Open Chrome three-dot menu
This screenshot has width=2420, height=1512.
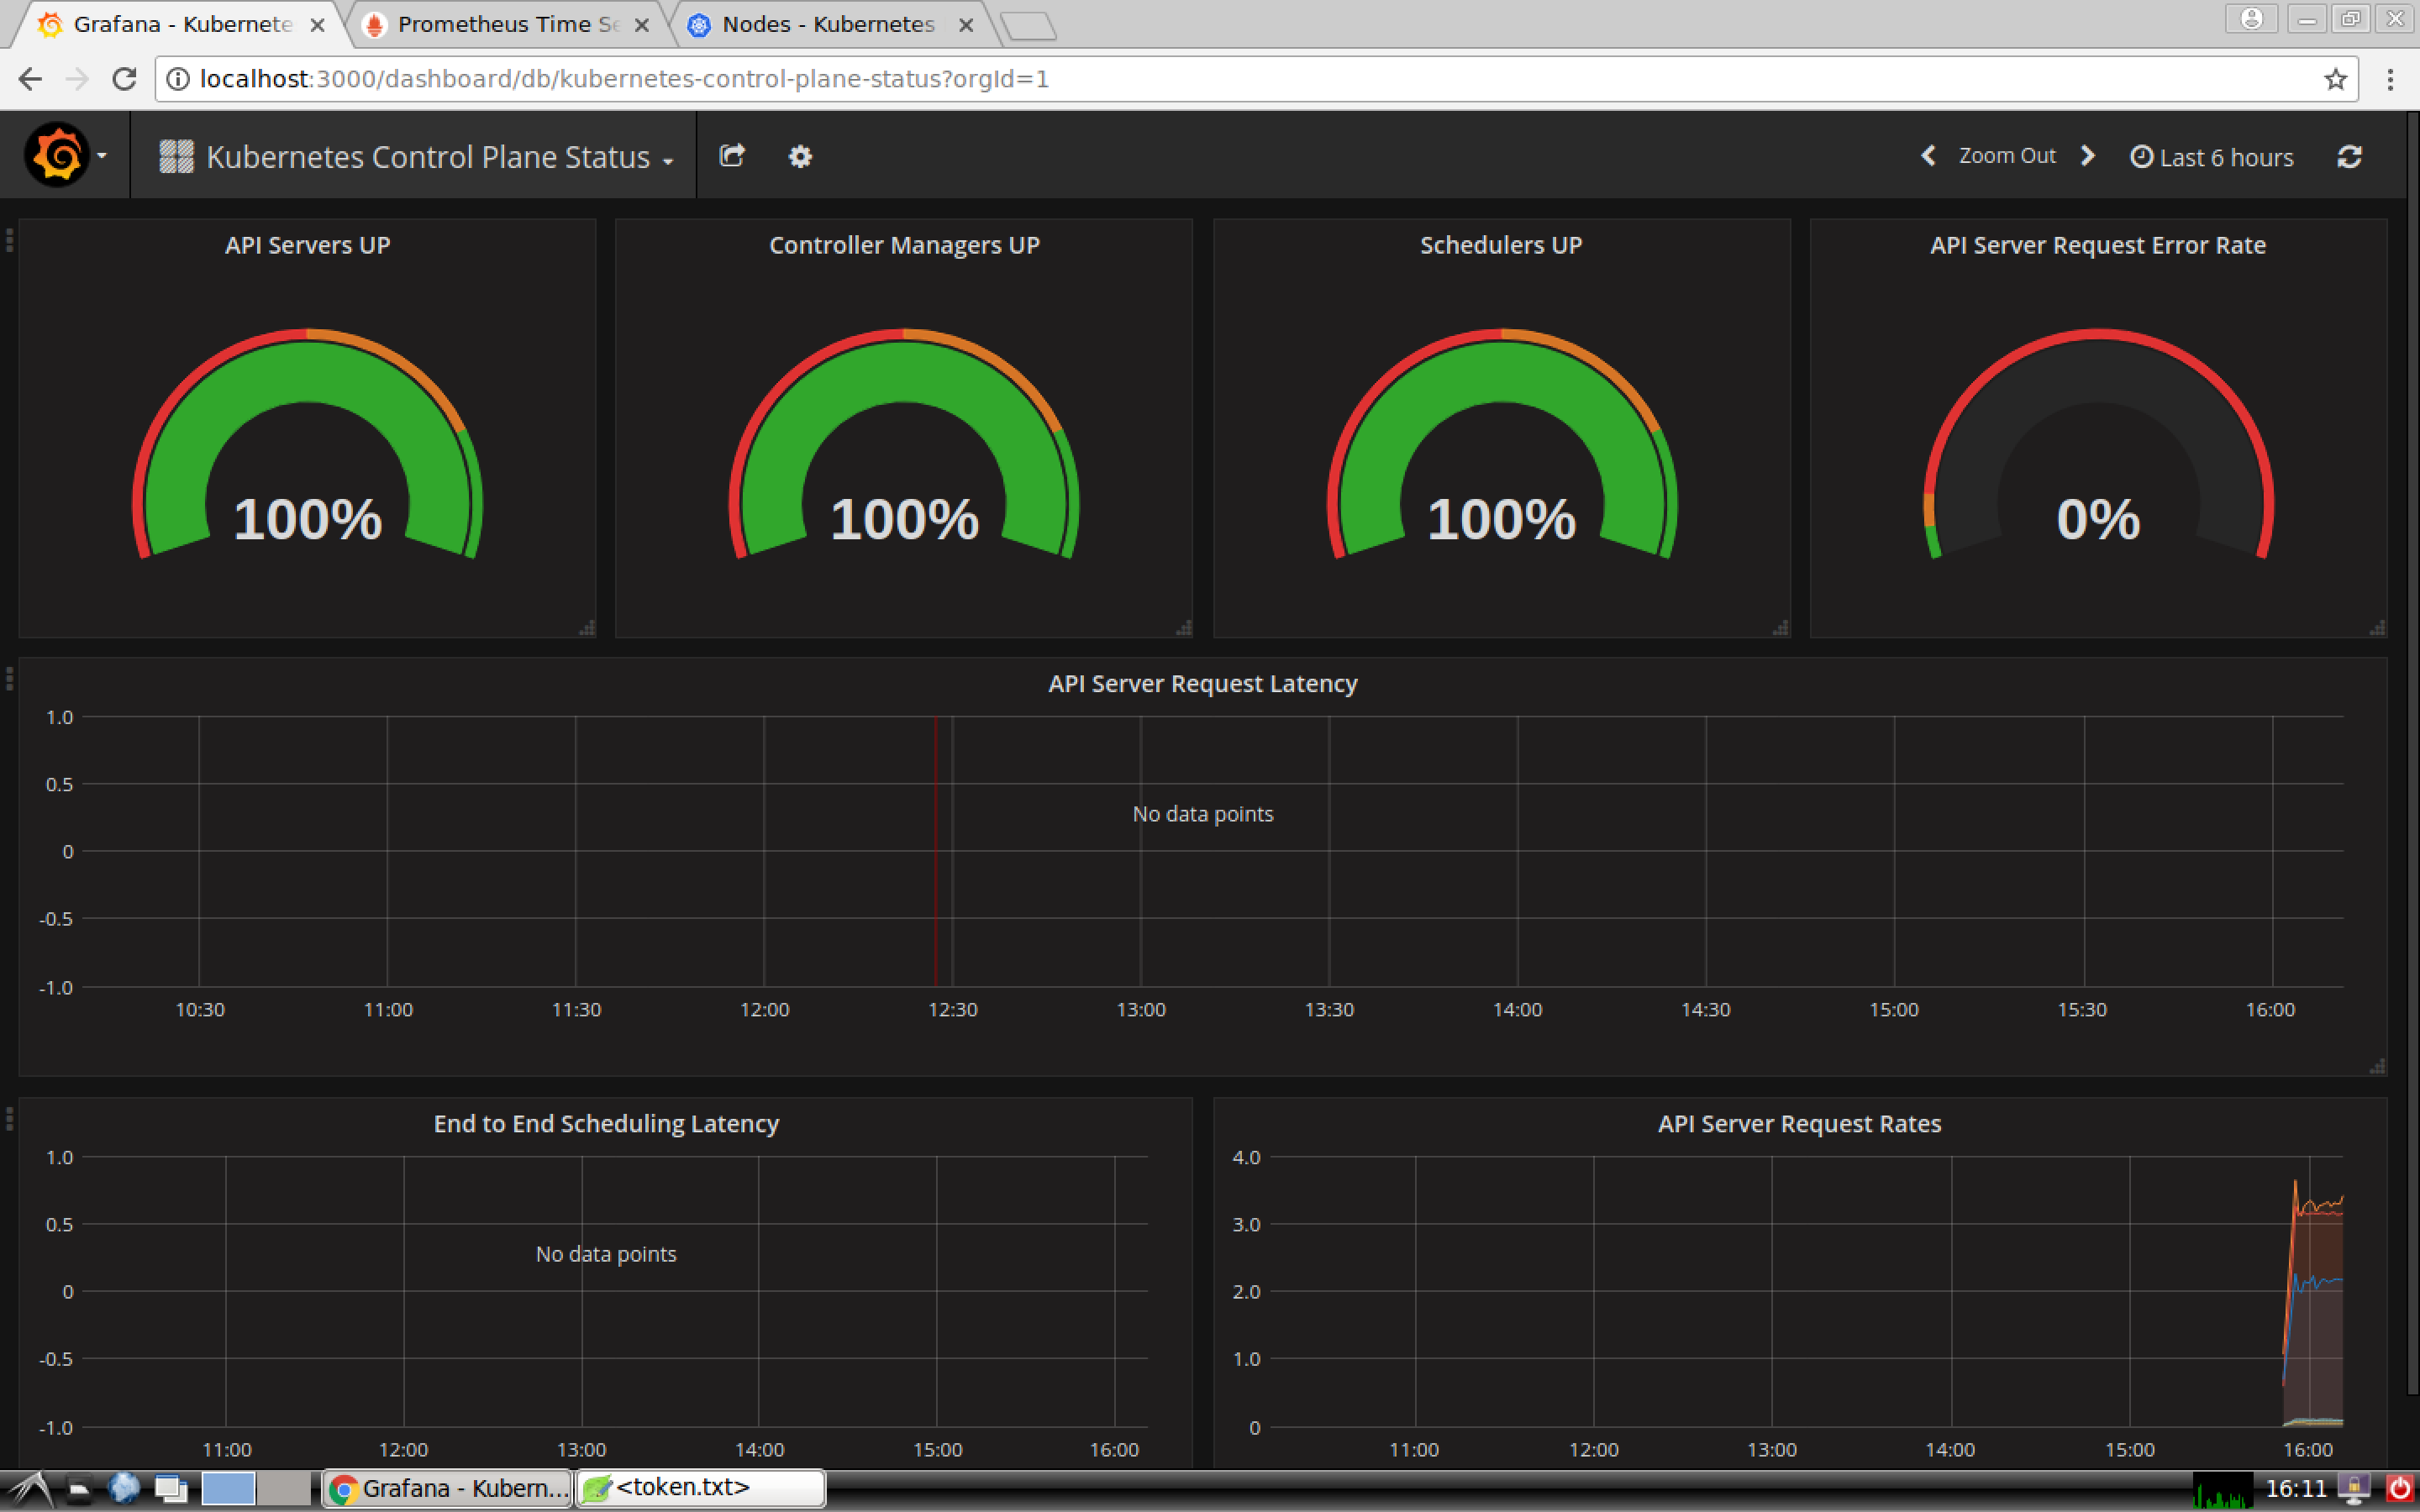[2390, 79]
